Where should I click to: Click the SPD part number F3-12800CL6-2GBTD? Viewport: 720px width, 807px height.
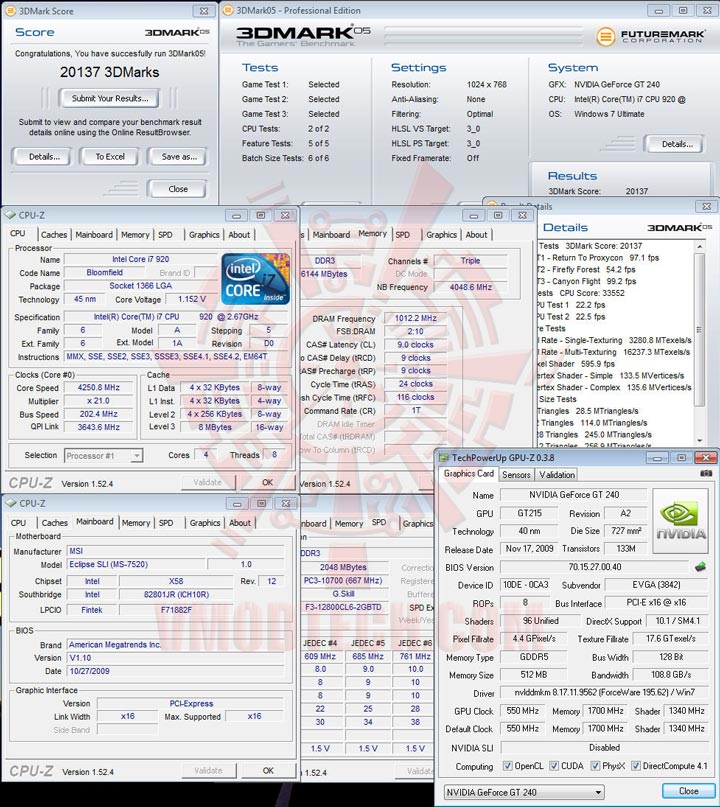pyautogui.click(x=343, y=607)
